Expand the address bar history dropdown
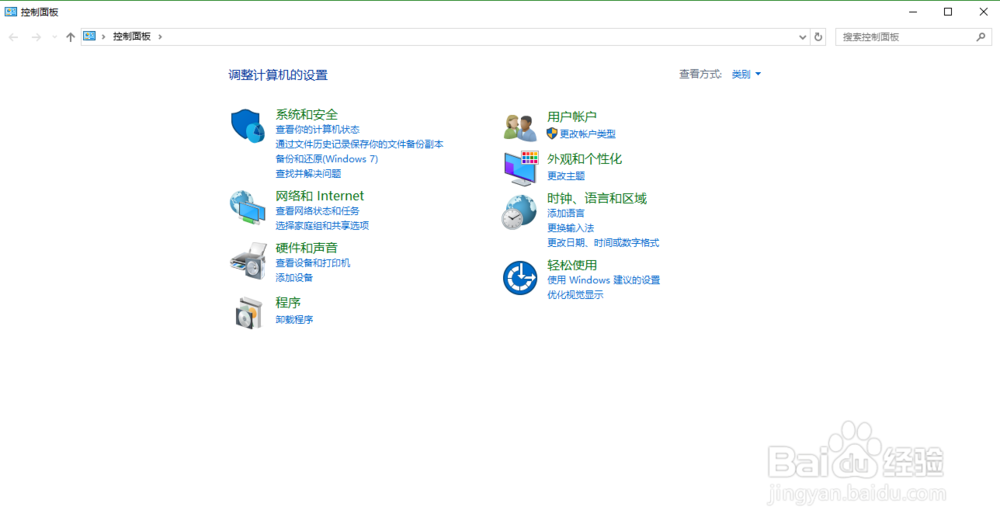 (x=802, y=37)
